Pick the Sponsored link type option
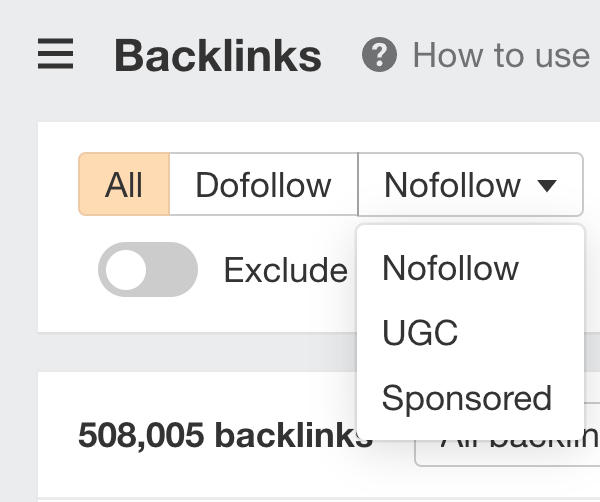Screen dimensions: 600x502 pos(466,398)
